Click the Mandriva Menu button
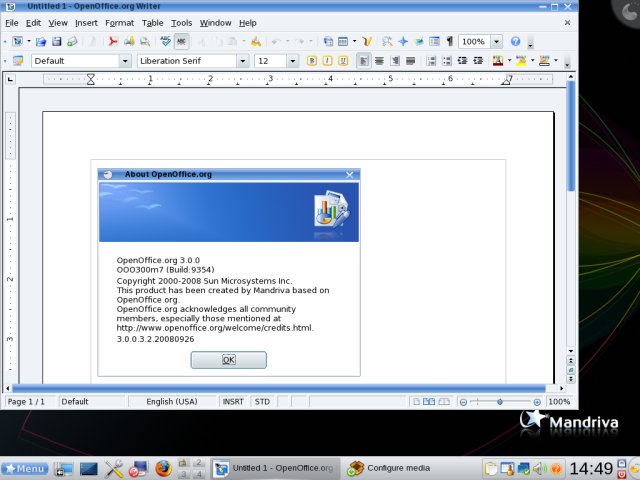640x480 pixels. 25,469
